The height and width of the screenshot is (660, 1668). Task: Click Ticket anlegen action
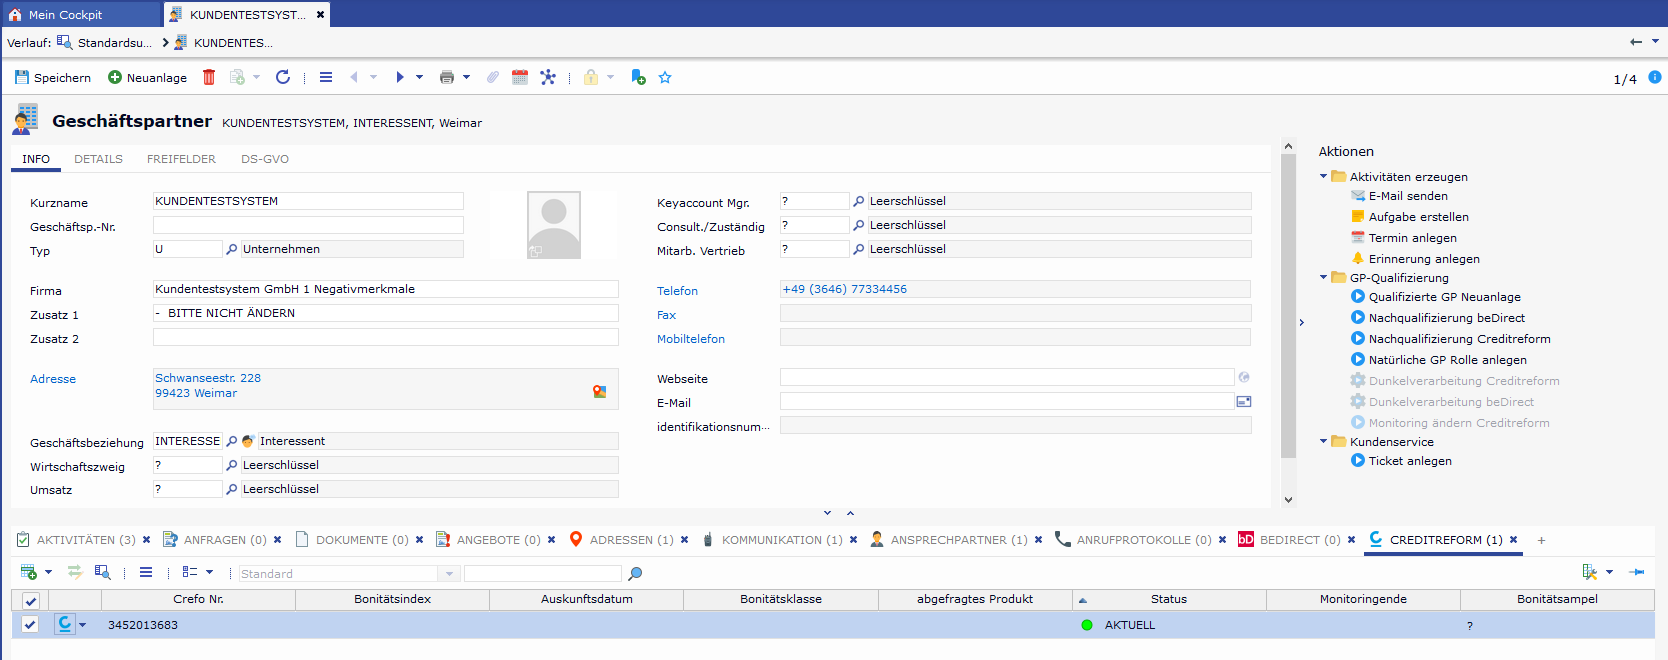click(x=1409, y=461)
